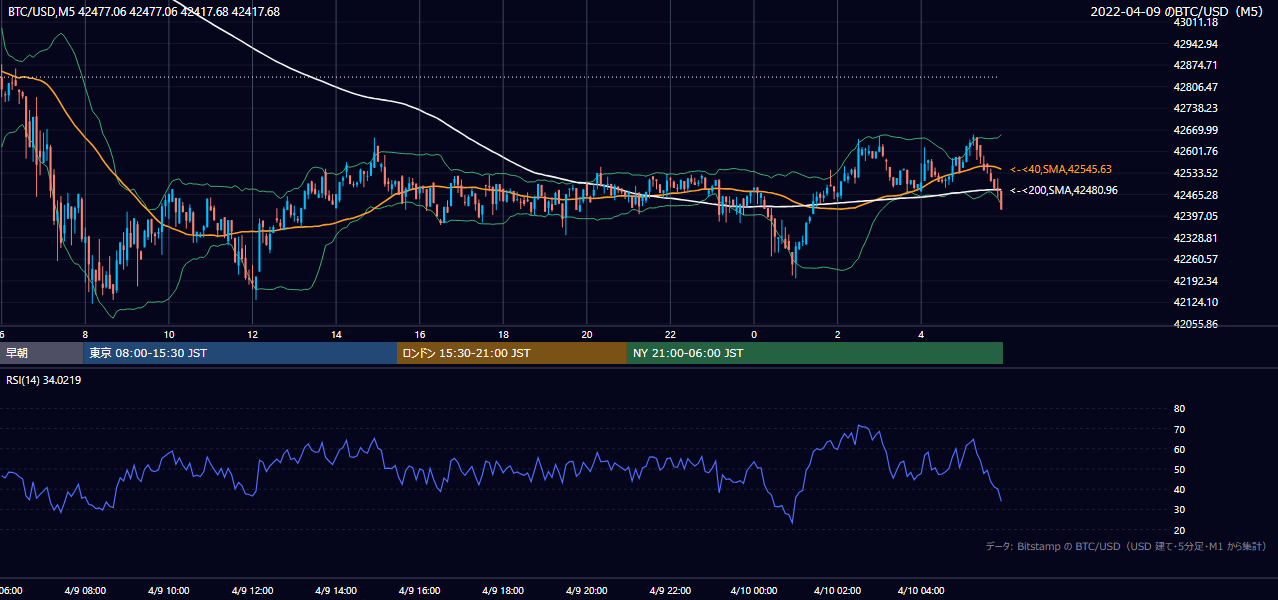
Task: Click hour tick 0 below price chart
Action: tap(755, 335)
